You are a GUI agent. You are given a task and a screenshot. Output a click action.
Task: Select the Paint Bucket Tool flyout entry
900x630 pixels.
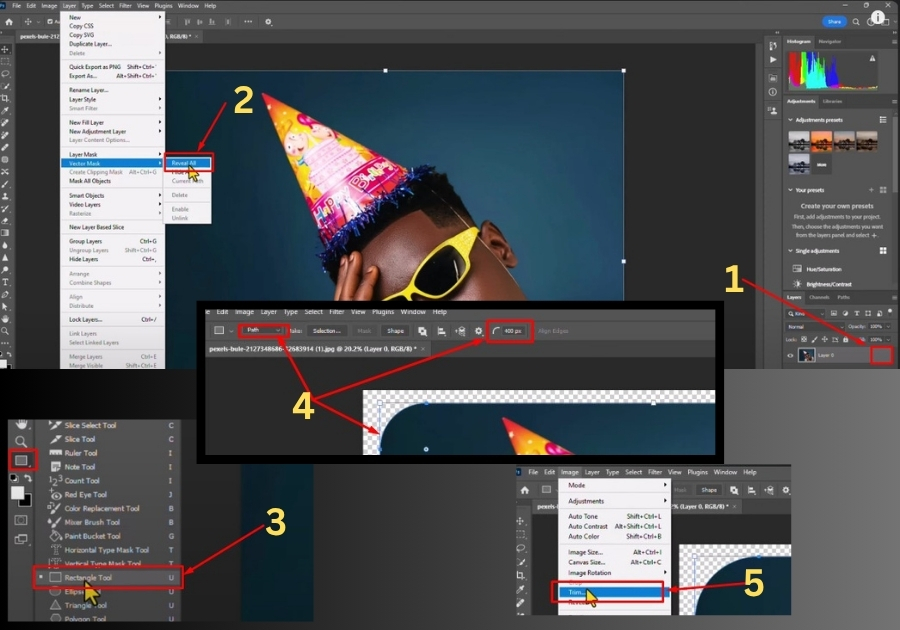pos(108,536)
